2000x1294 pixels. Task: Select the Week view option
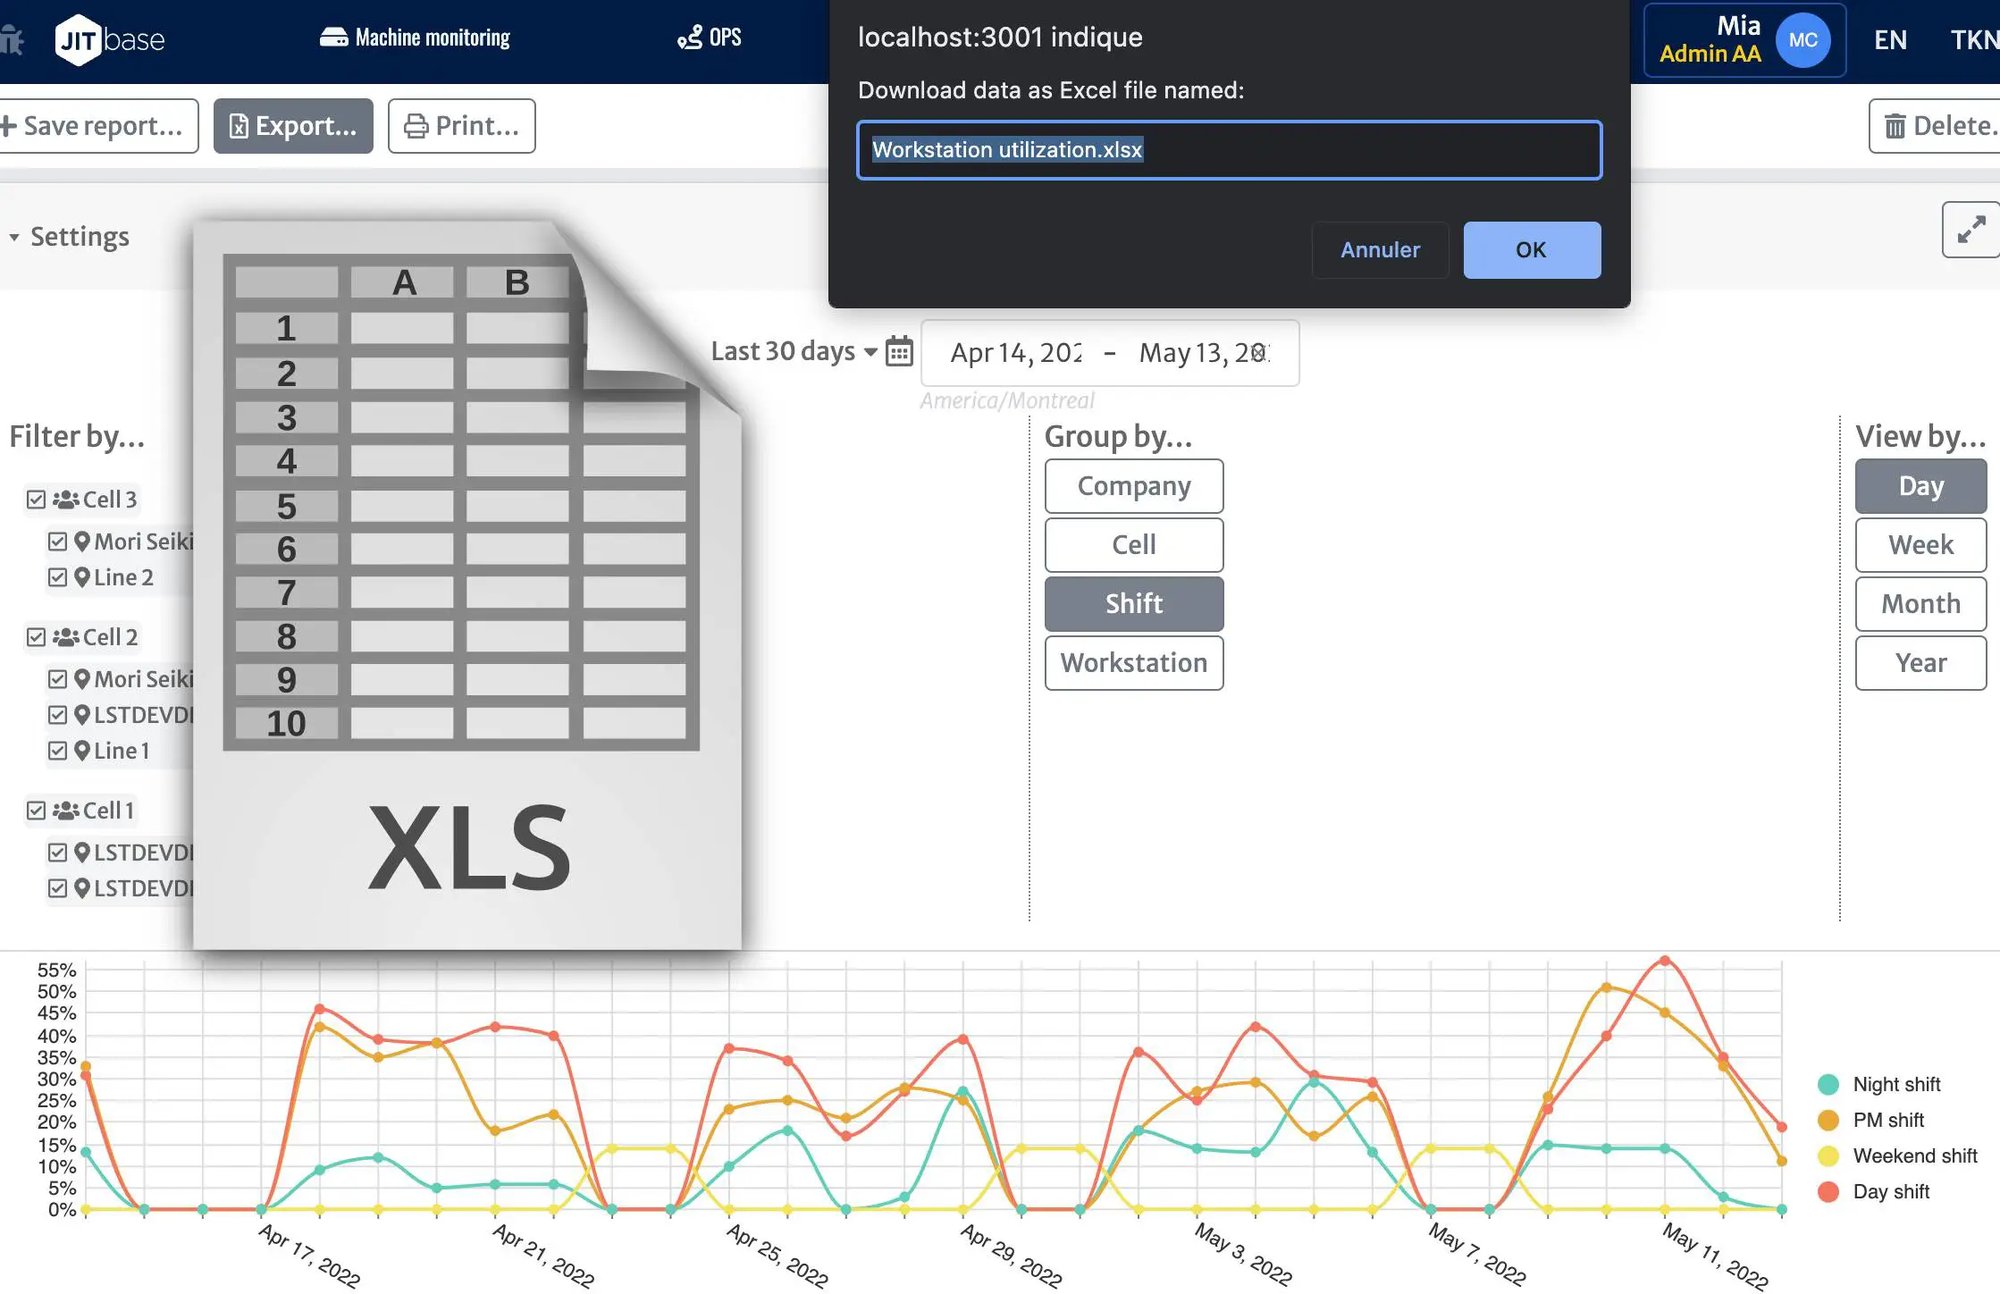[1920, 544]
